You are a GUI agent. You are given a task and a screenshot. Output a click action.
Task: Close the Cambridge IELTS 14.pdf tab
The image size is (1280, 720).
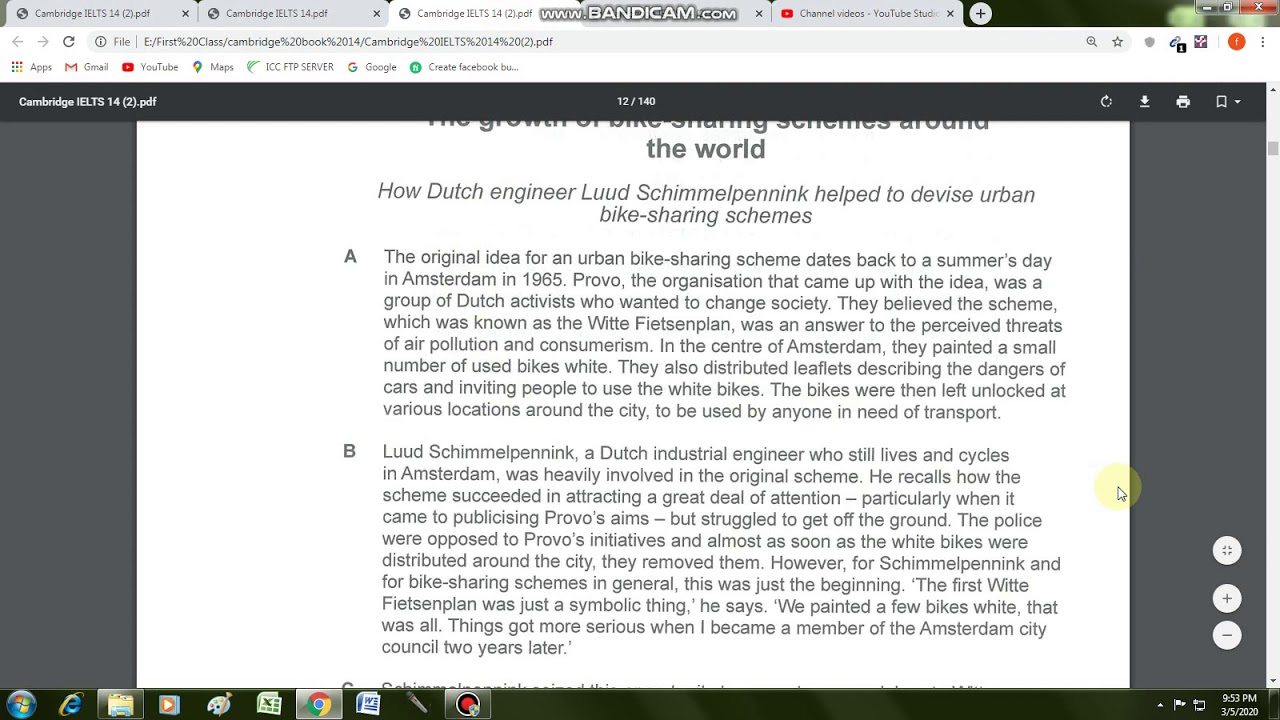[x=376, y=14]
